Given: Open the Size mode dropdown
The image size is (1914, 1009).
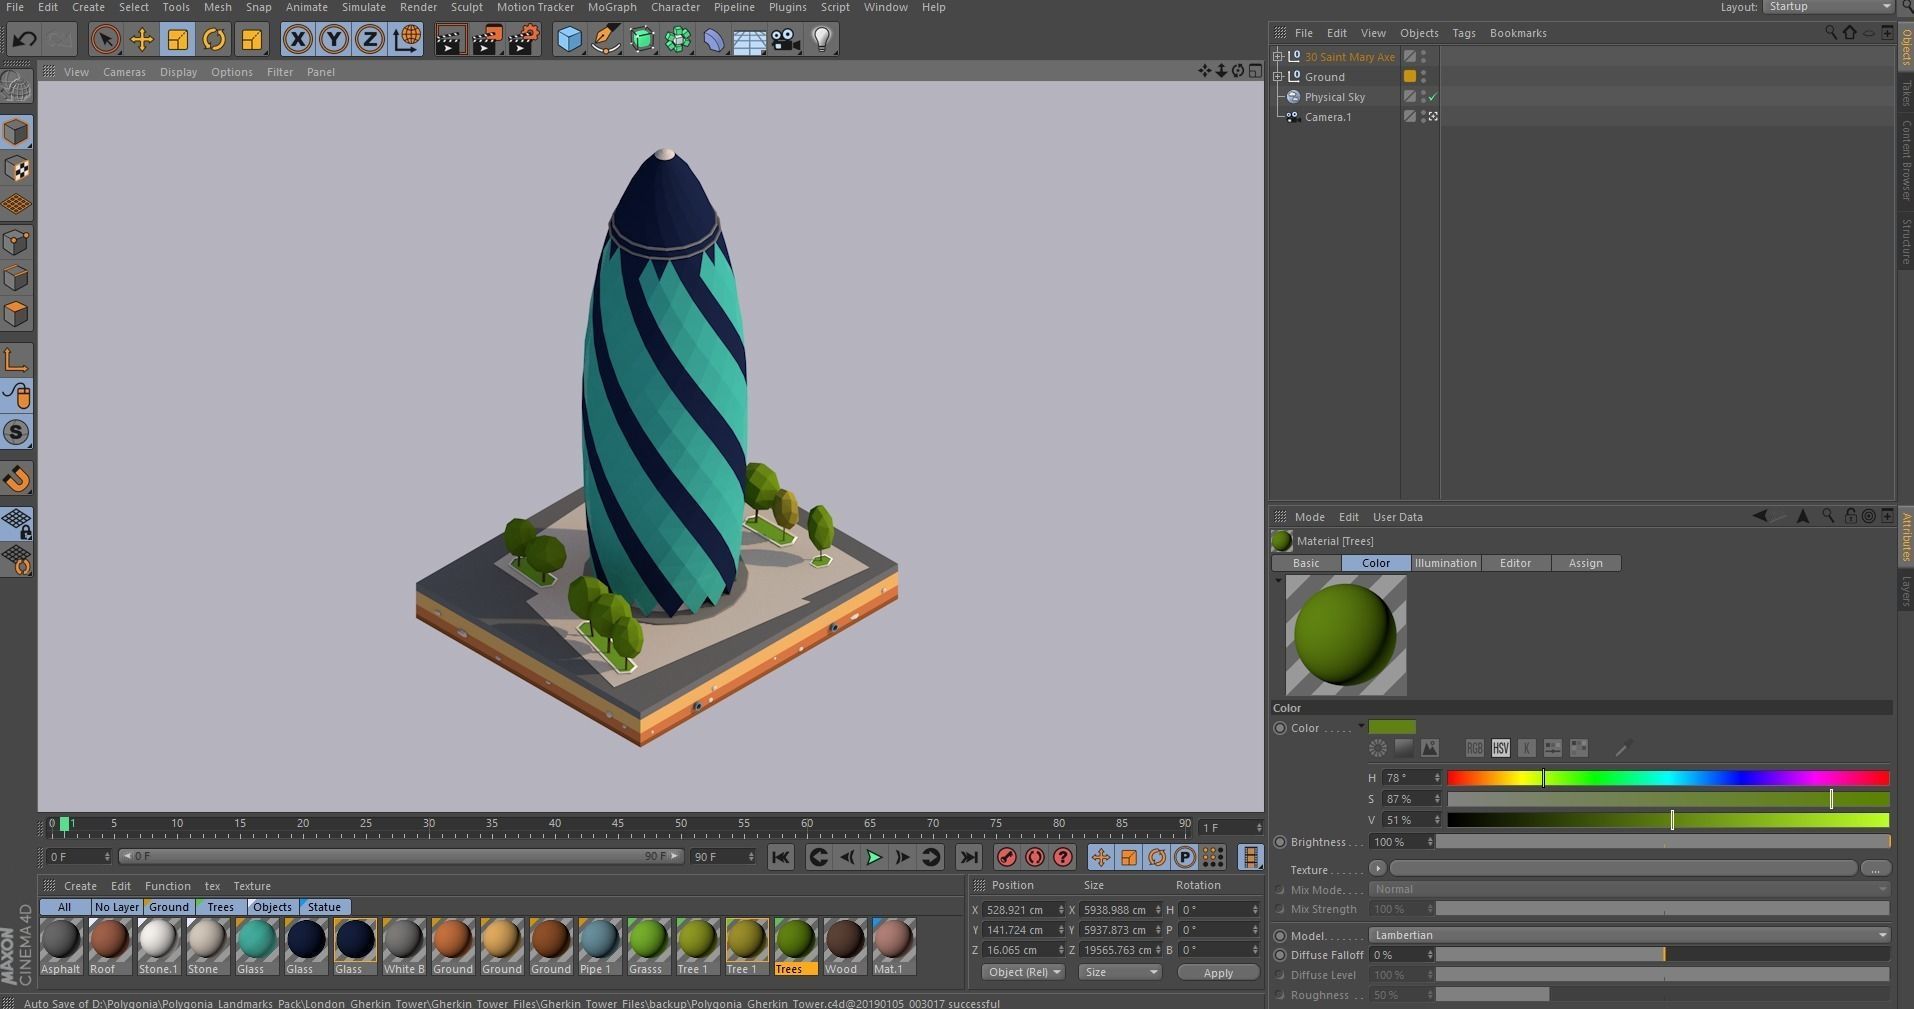Looking at the screenshot, I should [x=1119, y=972].
